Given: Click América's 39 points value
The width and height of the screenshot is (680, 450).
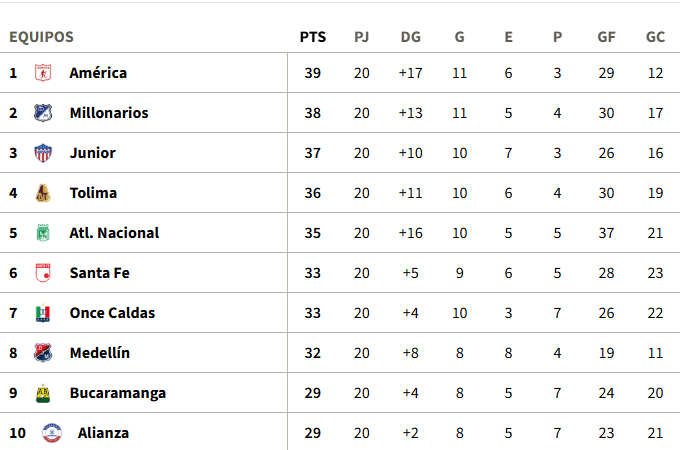Looking at the screenshot, I should pyautogui.click(x=313, y=73).
